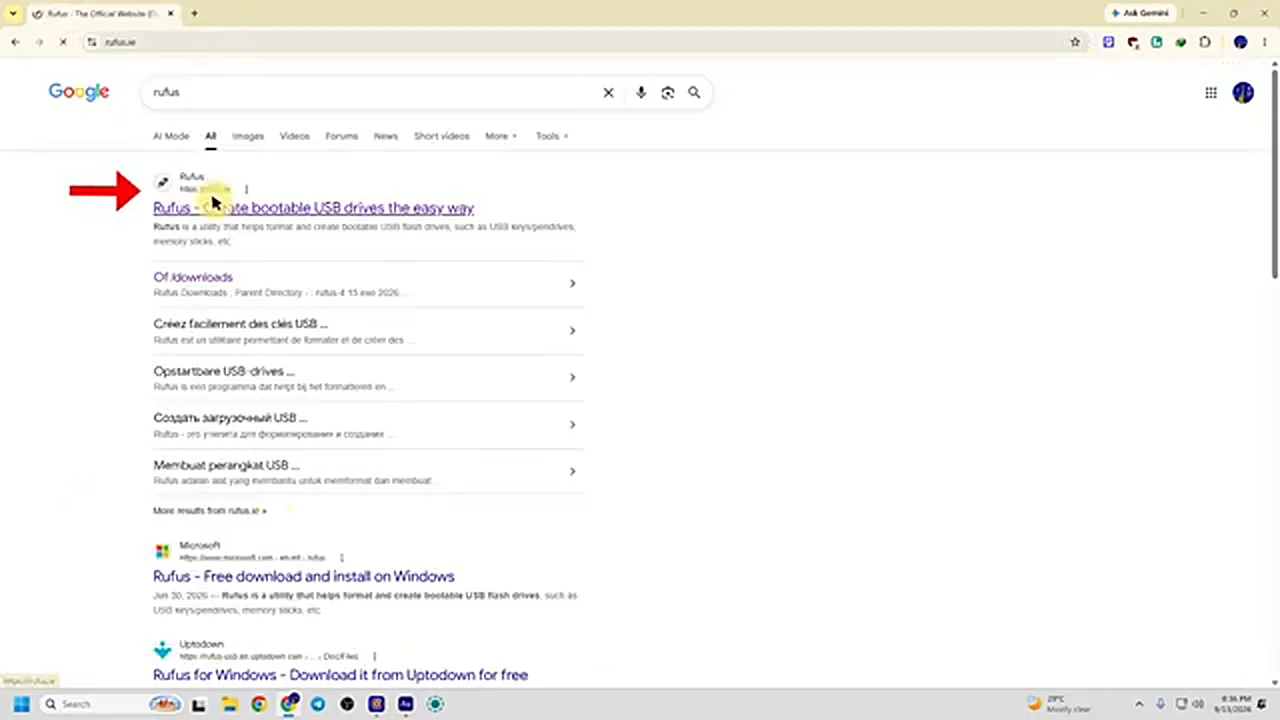
Task: Open Chrome's three-dot menu
Action: (1264, 42)
